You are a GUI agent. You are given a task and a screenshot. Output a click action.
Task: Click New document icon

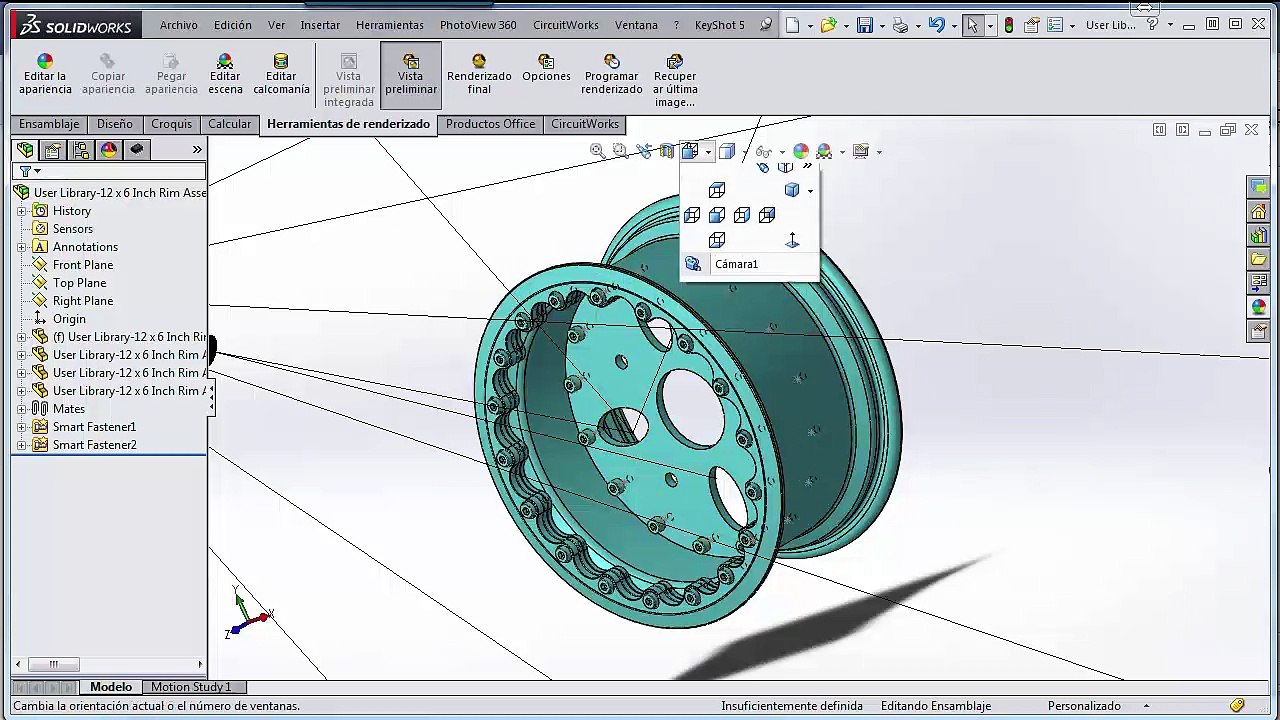tap(793, 25)
